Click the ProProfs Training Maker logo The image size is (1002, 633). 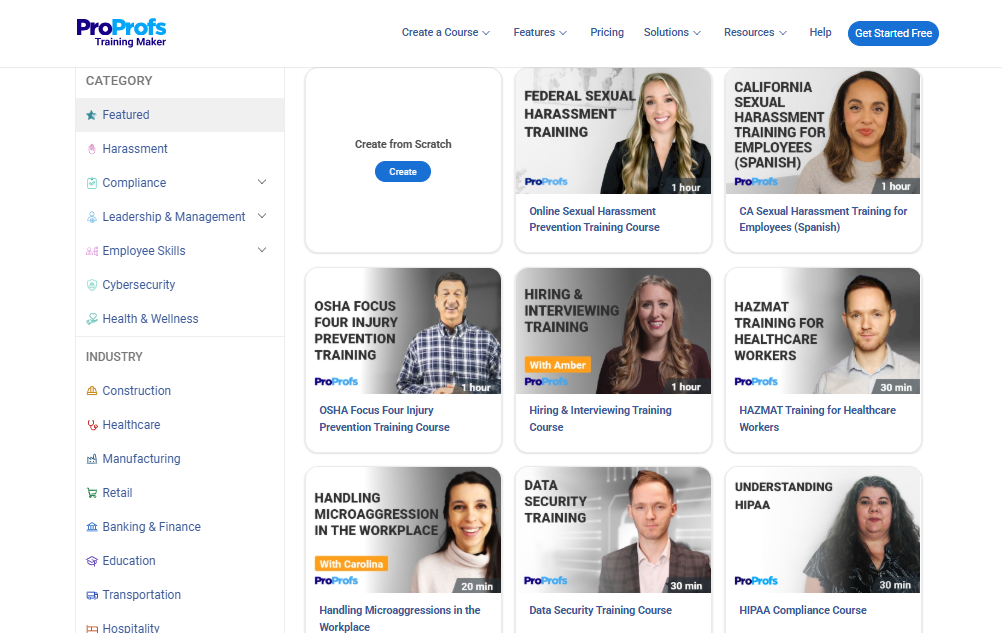click(121, 33)
